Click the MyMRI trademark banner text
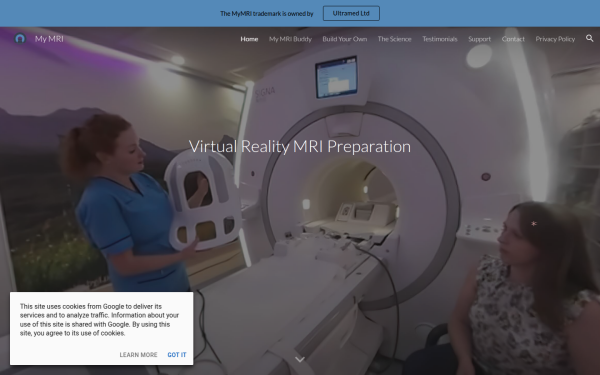600x375 pixels. point(267,14)
